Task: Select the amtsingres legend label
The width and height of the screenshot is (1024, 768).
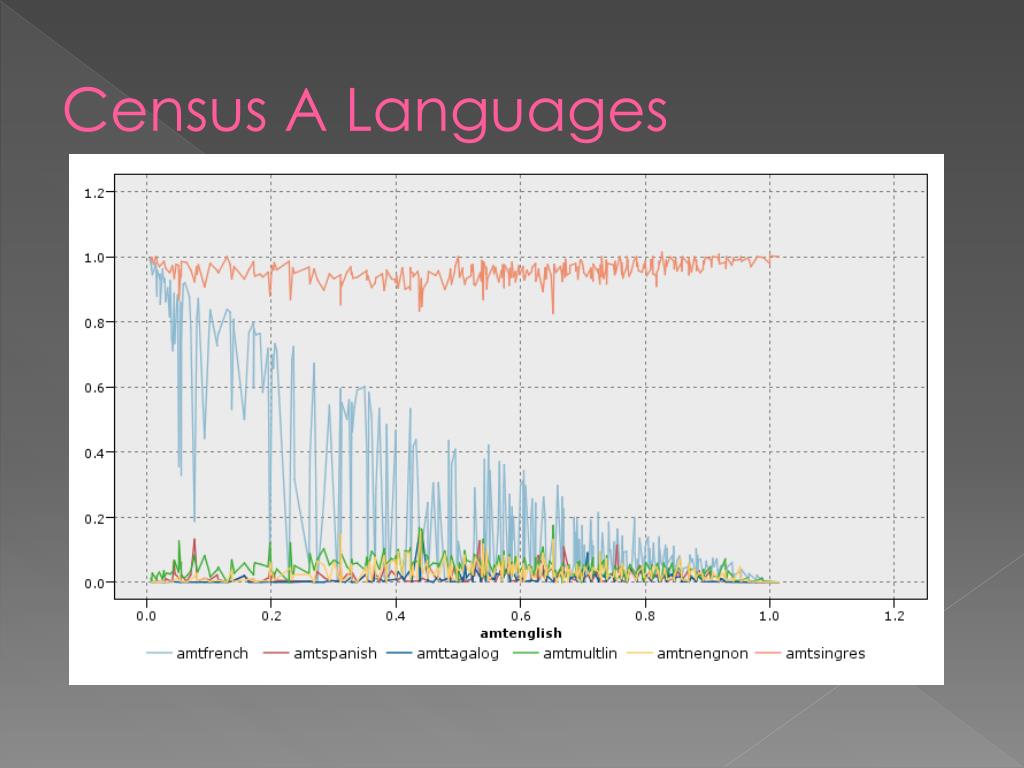Action: click(825, 654)
